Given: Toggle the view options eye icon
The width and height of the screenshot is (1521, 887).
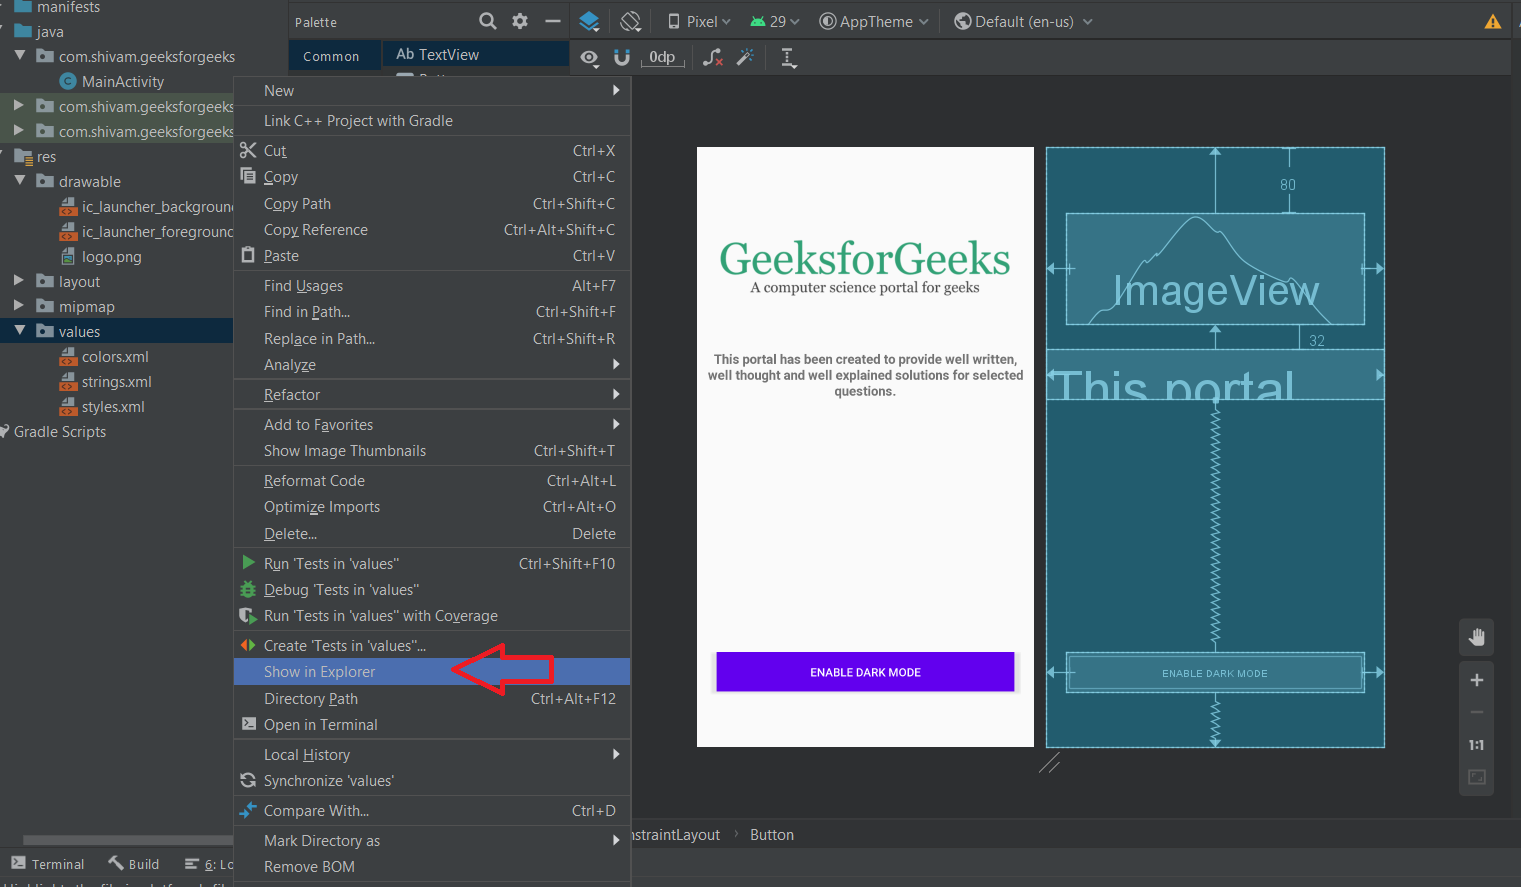Looking at the screenshot, I should click(x=590, y=58).
